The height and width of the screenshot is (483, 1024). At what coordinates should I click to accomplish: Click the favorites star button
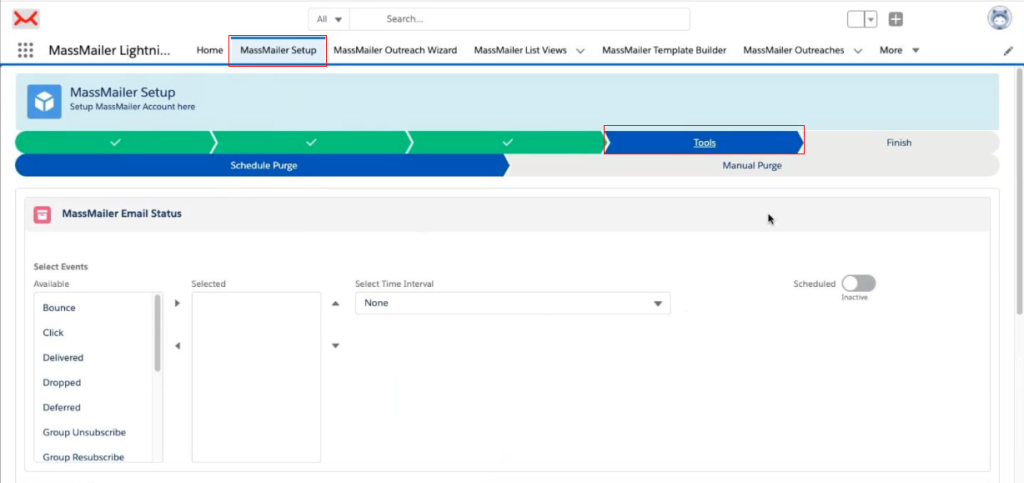point(856,20)
